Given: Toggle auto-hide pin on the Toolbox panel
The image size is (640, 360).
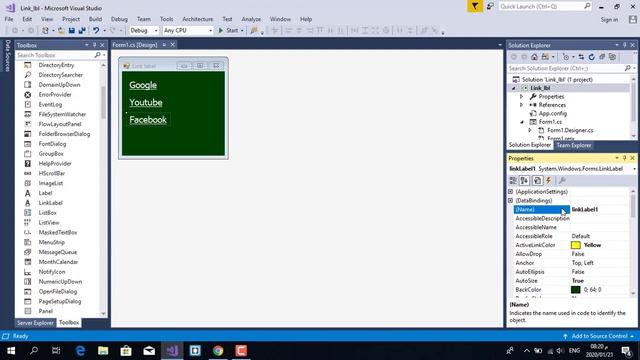Looking at the screenshot, I should click(x=95, y=45).
